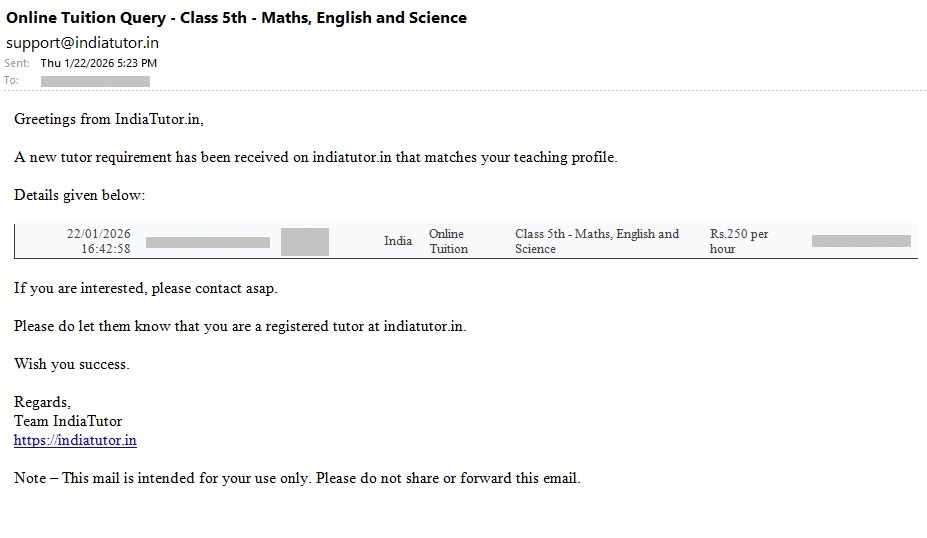This screenshot has height=538, width=927.
Task: Click the "Team IndiaTutor" signature line
Action: pyautogui.click(x=68, y=421)
